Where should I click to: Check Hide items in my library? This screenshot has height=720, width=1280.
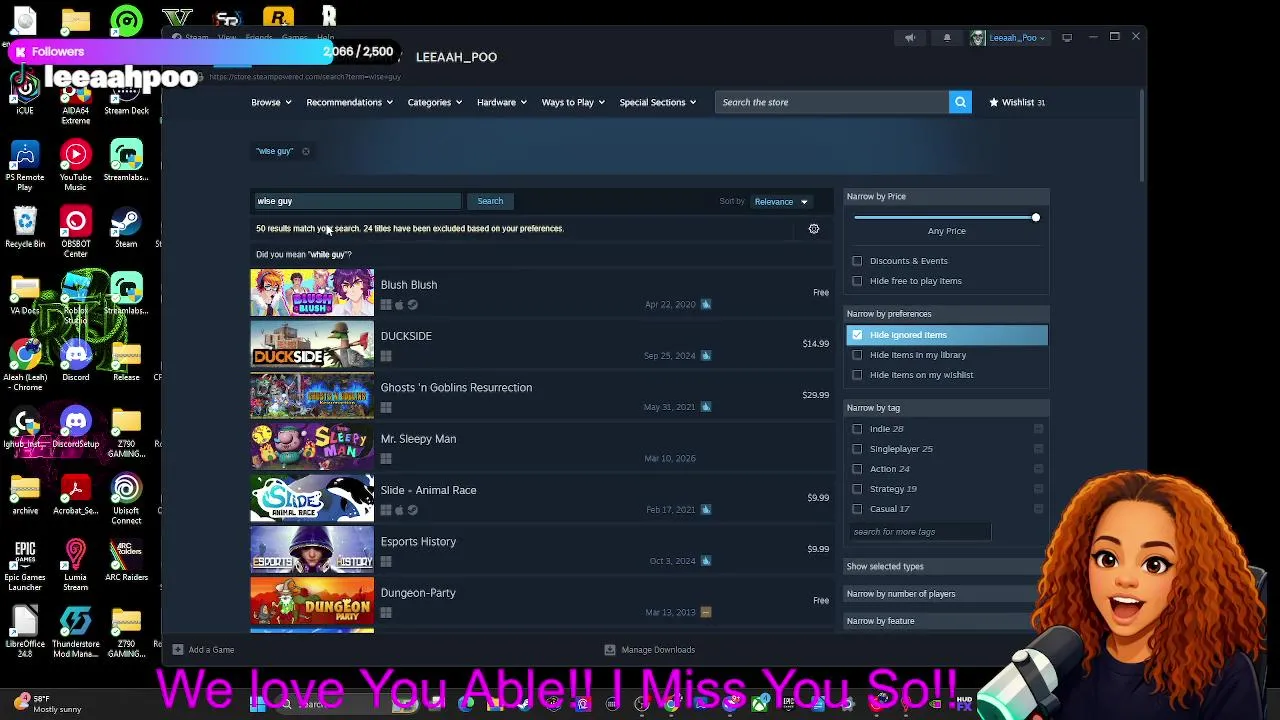point(857,355)
